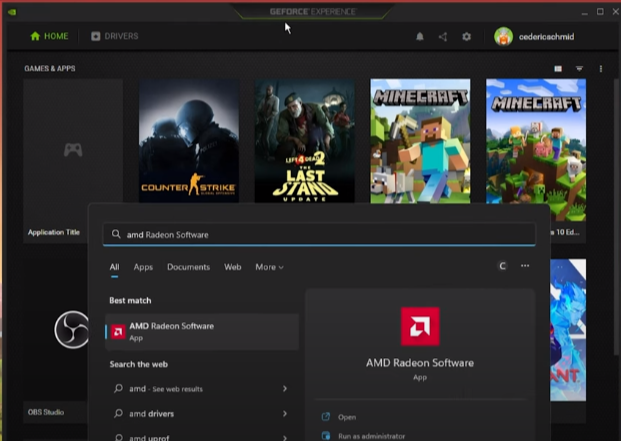The height and width of the screenshot is (441, 621).
Task: Click the large AMD Radeon Software logo
Action: click(x=419, y=326)
